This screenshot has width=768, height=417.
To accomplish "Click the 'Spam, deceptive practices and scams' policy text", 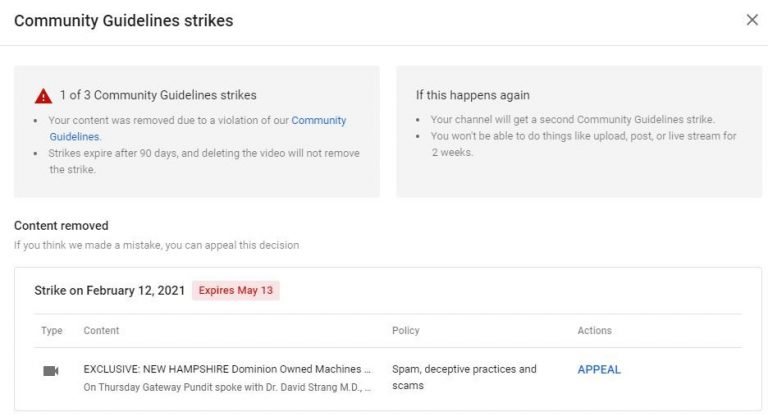I will coord(464,377).
